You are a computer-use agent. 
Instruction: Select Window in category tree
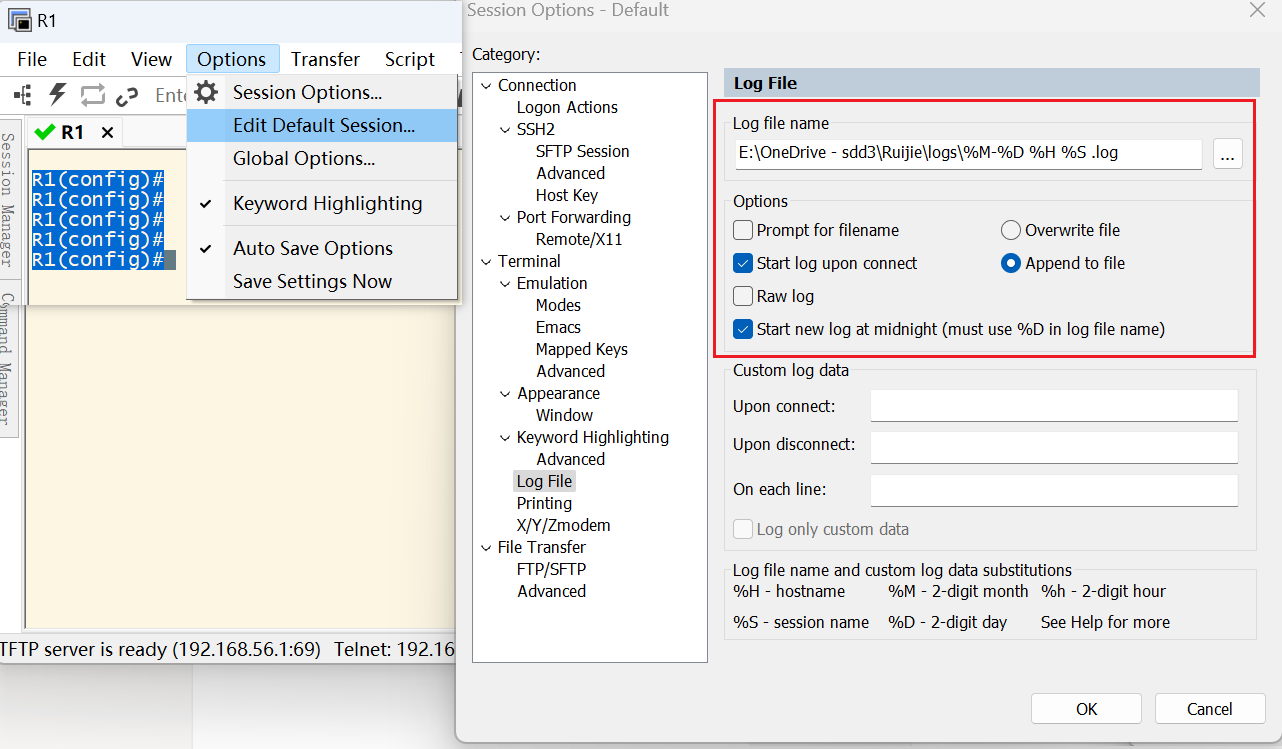564,415
